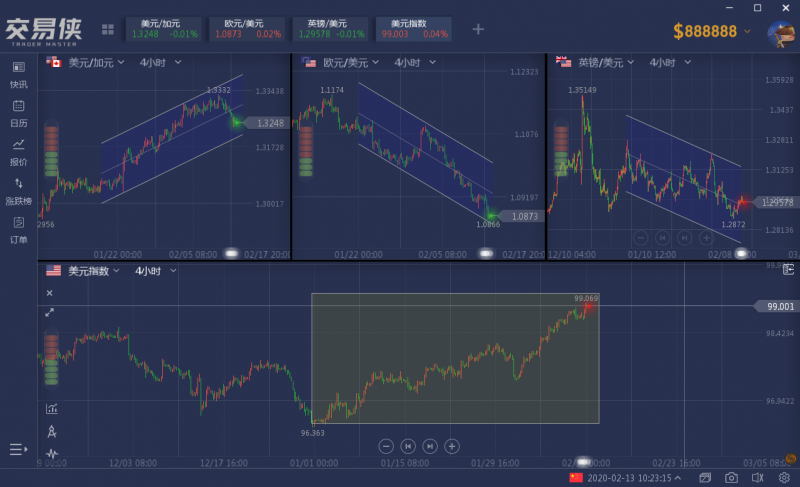Zoom in on the 美元指数 chart
The height and width of the screenshot is (487, 800).
coord(452,445)
